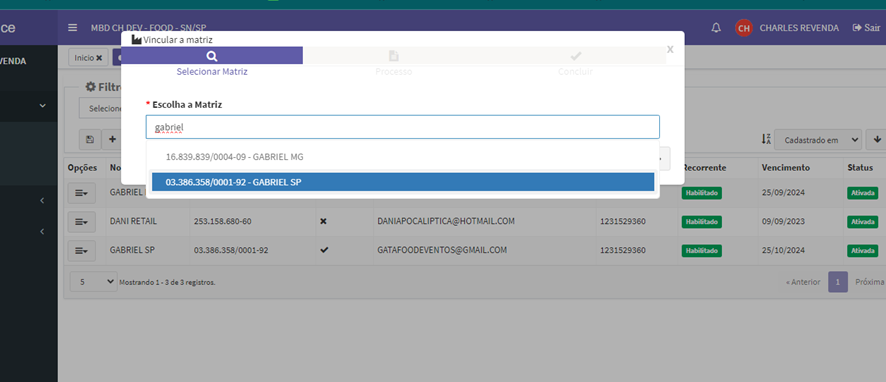Go to the Anterior page
This screenshot has width=886, height=382.
803,282
